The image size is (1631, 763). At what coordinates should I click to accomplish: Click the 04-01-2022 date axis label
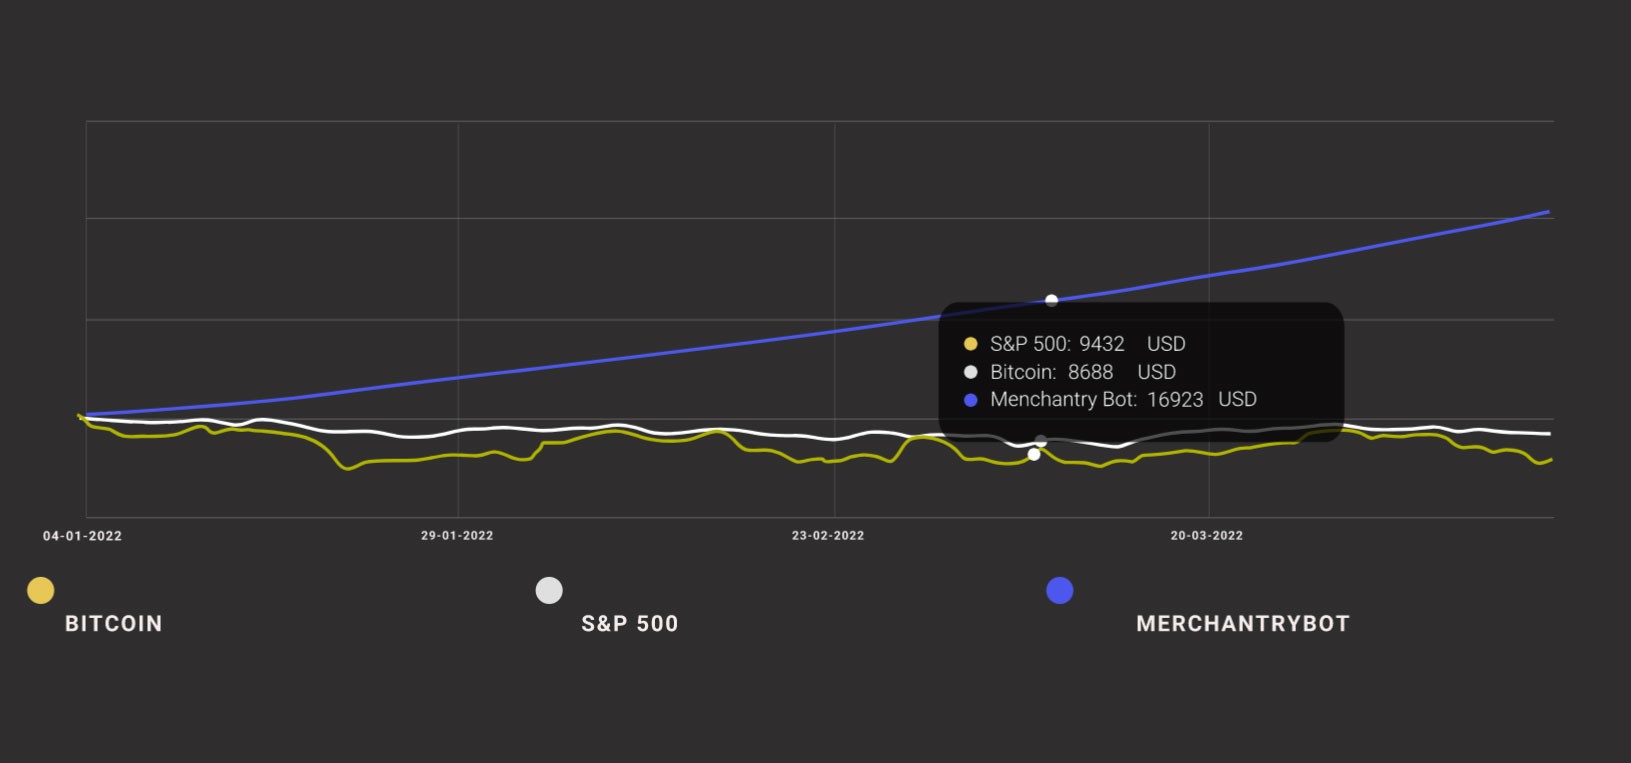[82, 536]
